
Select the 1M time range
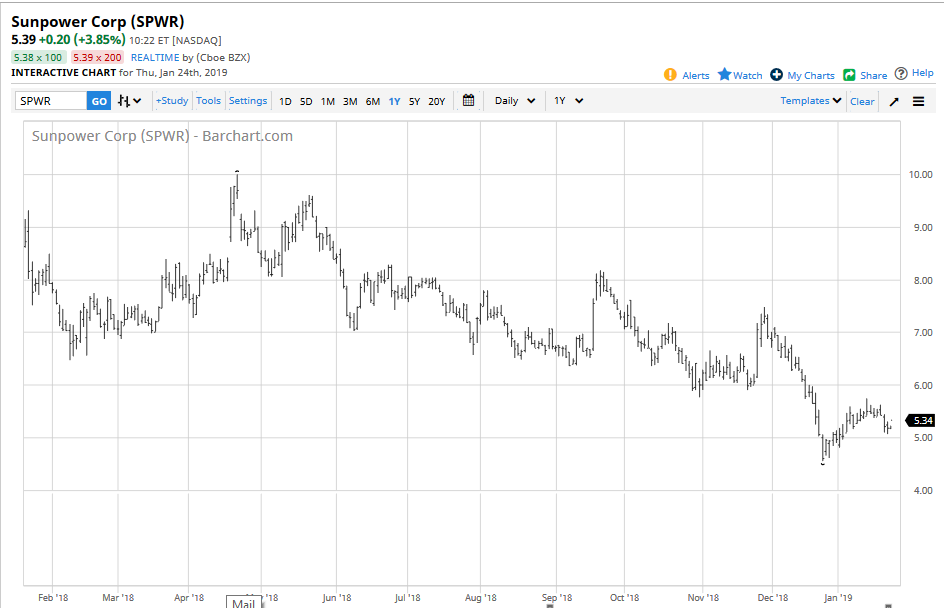click(328, 101)
